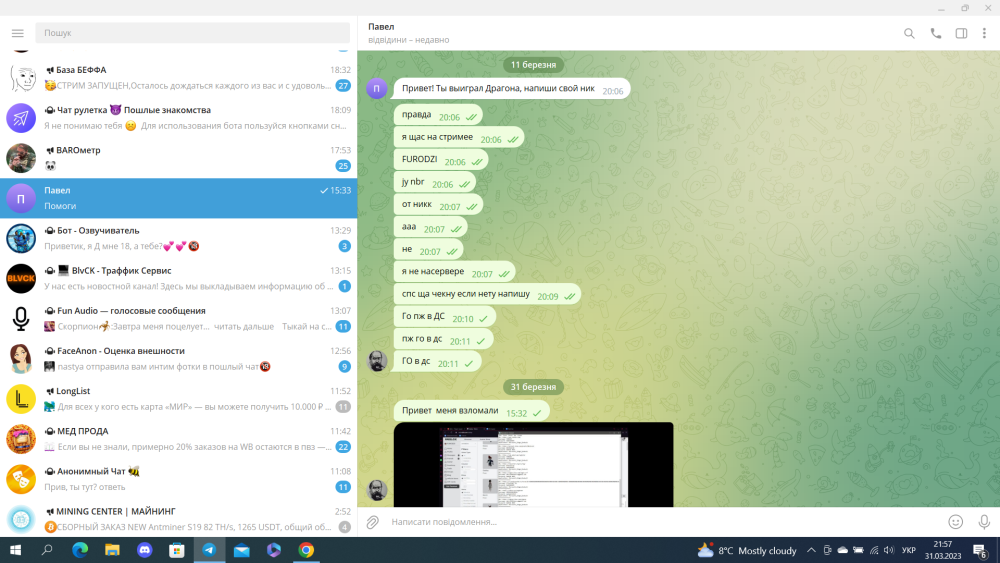Open the База БЕФФА channel
This screenshot has width=1000, height=563.
point(179,78)
